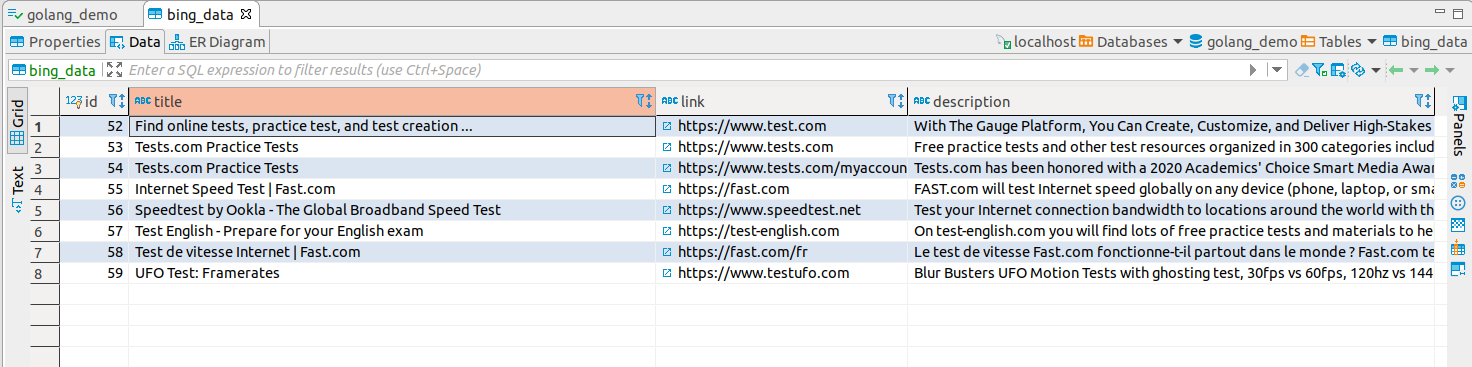Screen dimensions: 1472x367
Task: Click the link column filter/sort icon
Action: point(895,101)
